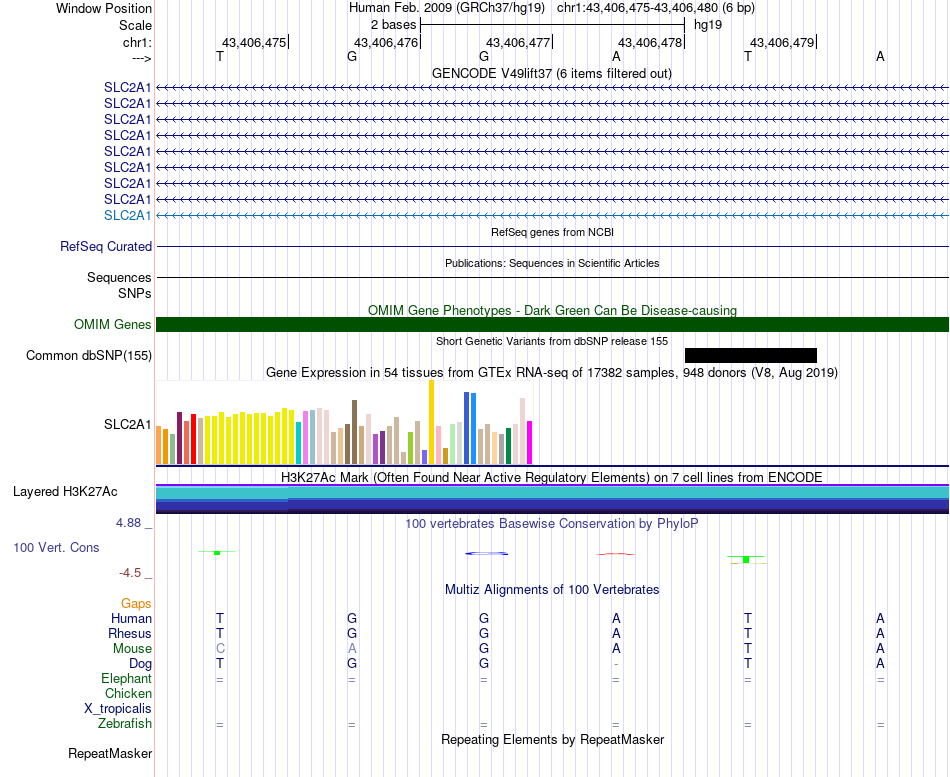Click the ---> strand direction arrow
This screenshot has height=777, width=950.
(142, 58)
